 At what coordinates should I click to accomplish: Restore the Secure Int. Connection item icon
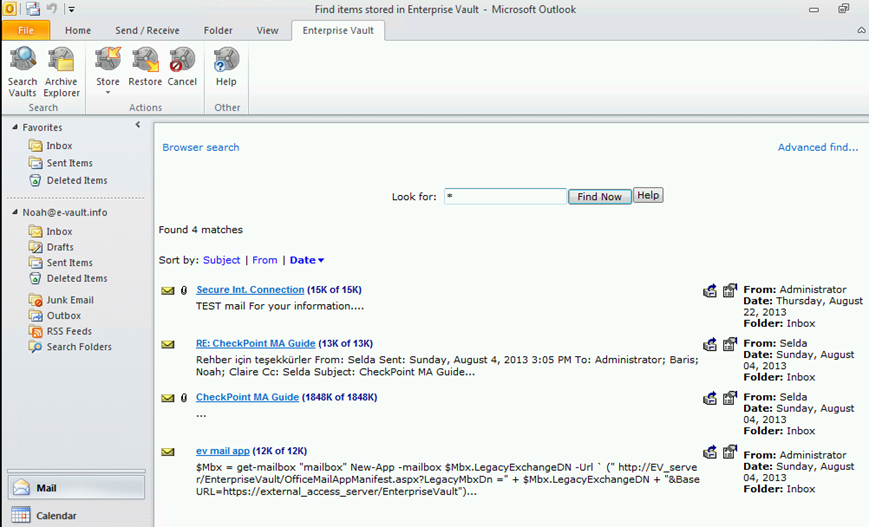pyautogui.click(x=710, y=290)
